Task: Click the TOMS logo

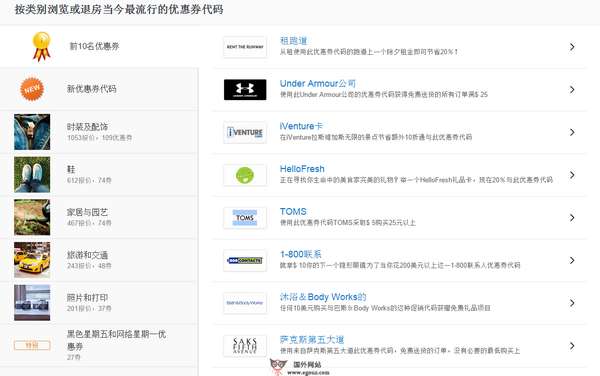Action: tap(245, 218)
